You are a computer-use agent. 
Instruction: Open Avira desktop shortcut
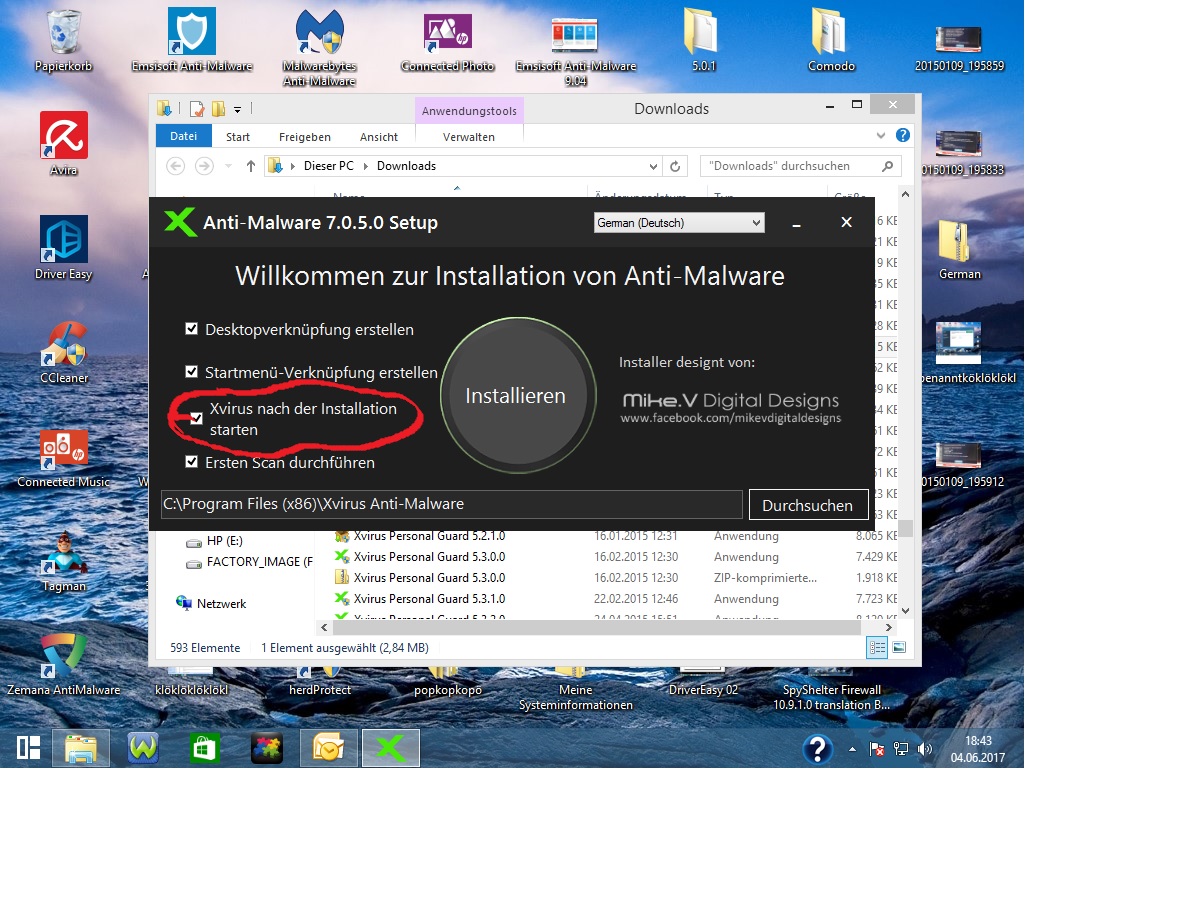pyautogui.click(x=64, y=144)
